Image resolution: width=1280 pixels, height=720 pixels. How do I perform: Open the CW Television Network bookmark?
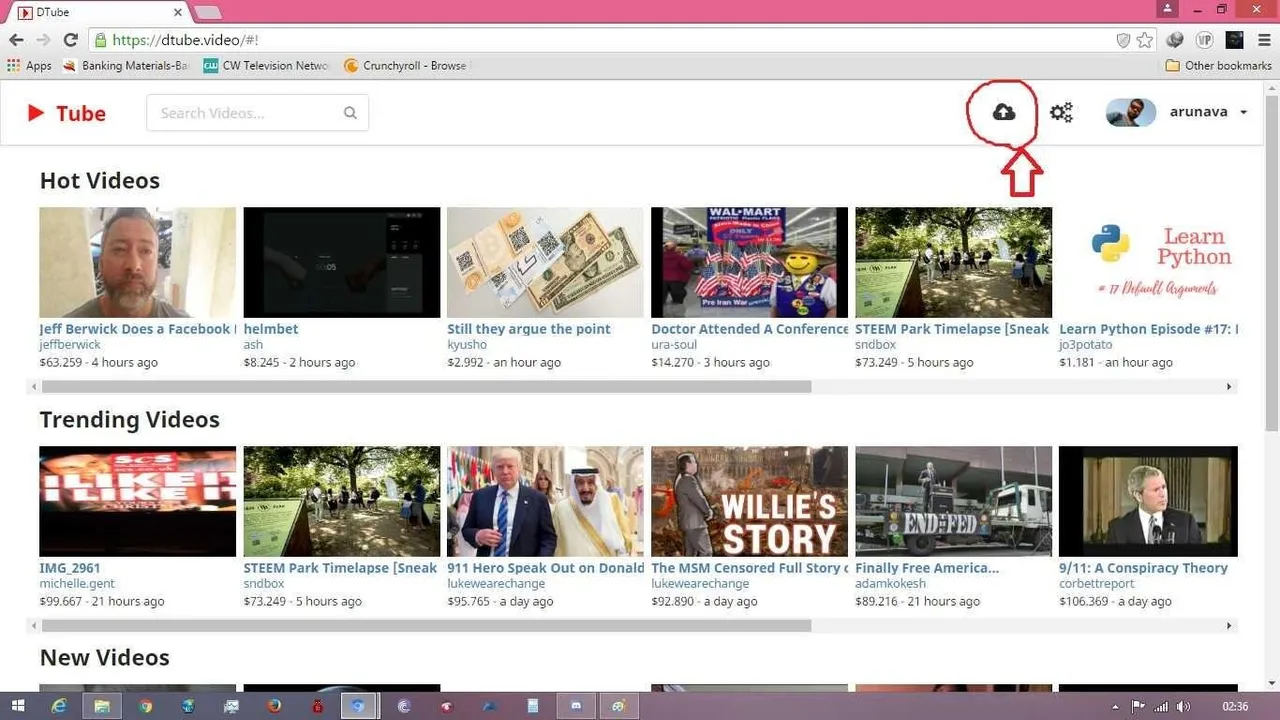tap(266, 66)
